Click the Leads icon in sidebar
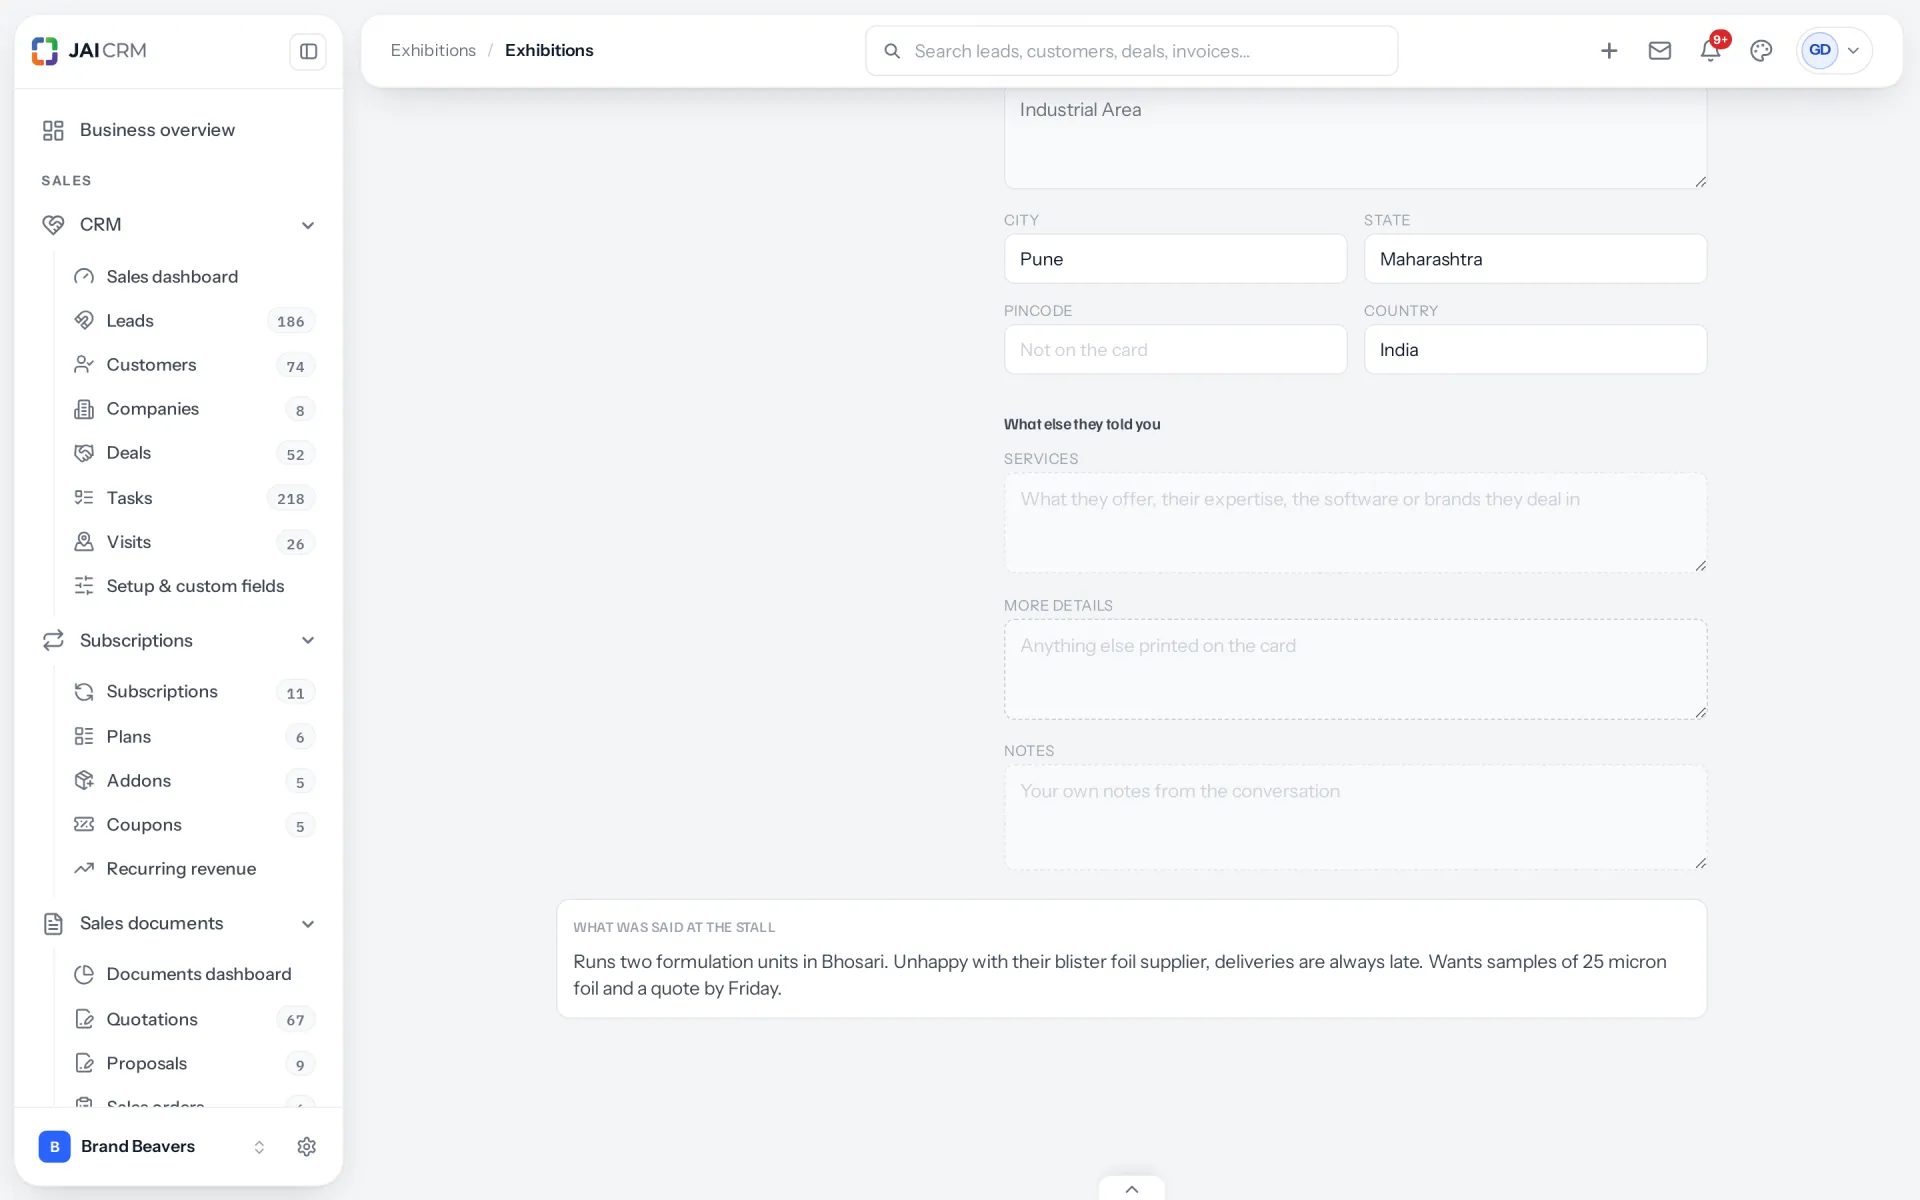This screenshot has height=1200, width=1920. 84,321
